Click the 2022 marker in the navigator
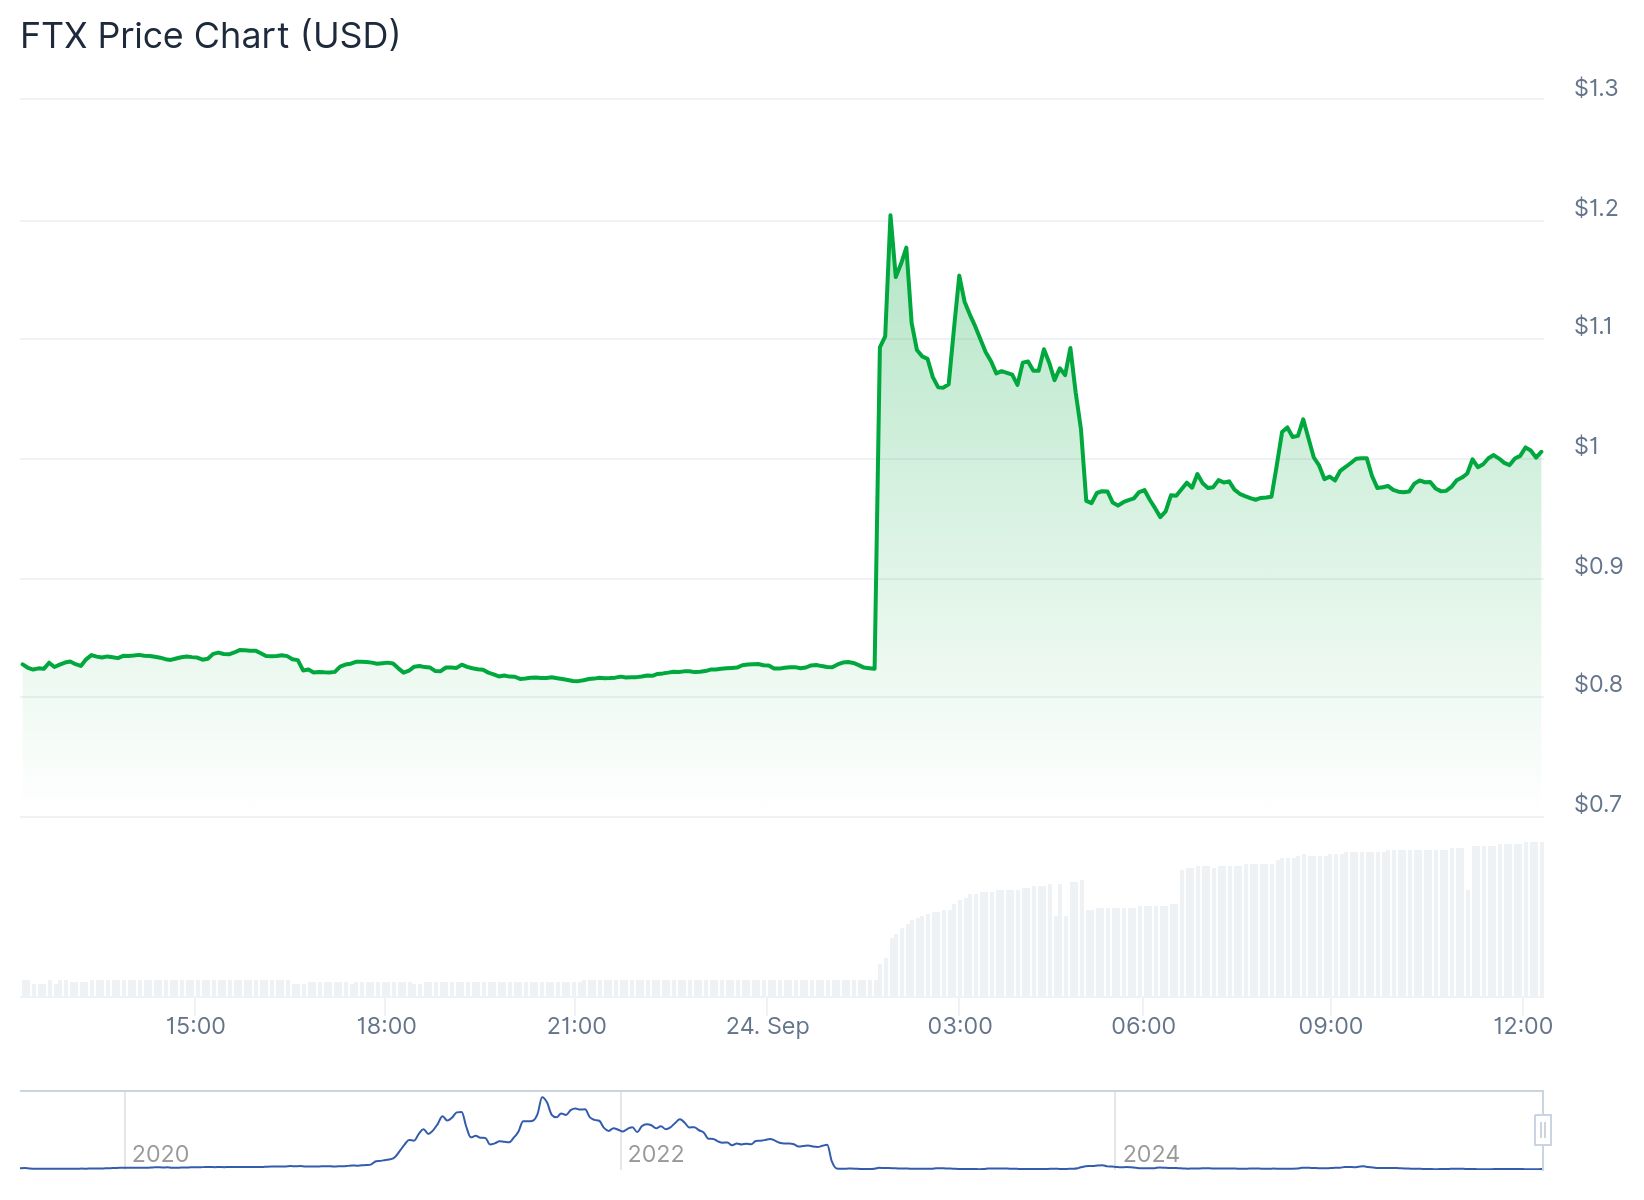Screen dimensions: 1644x1200 point(655,1154)
